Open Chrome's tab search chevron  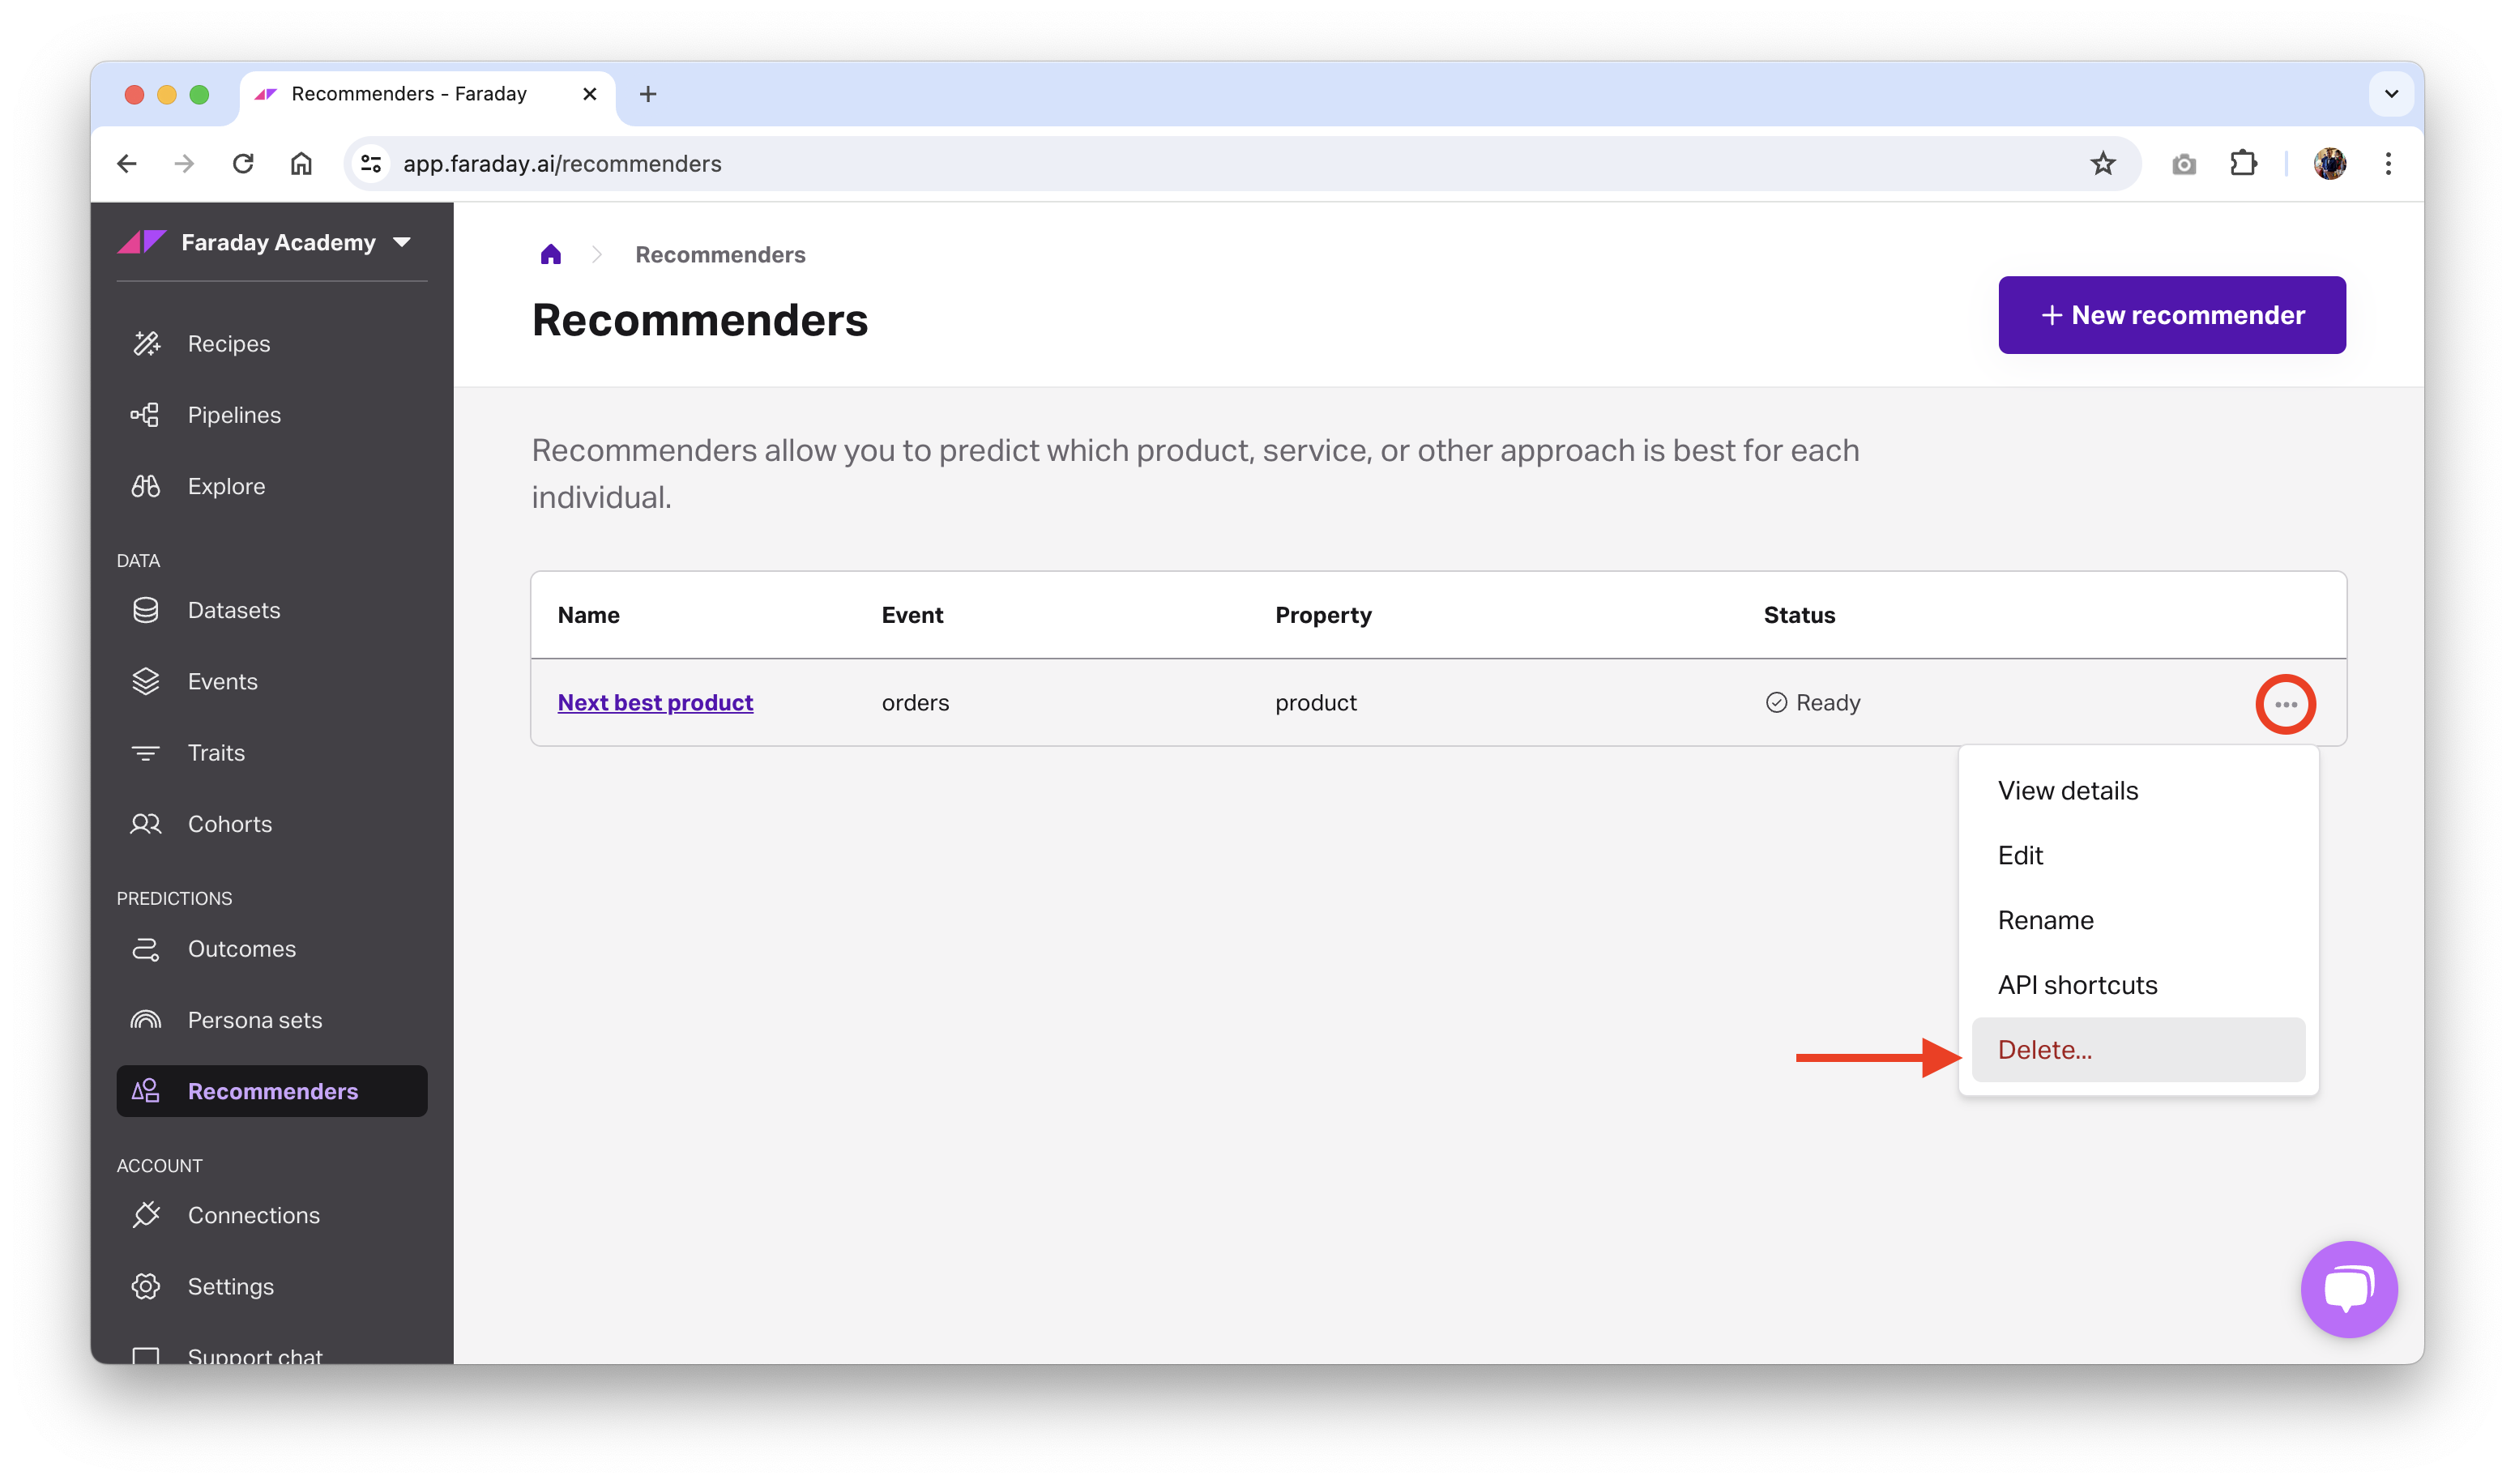(2391, 94)
